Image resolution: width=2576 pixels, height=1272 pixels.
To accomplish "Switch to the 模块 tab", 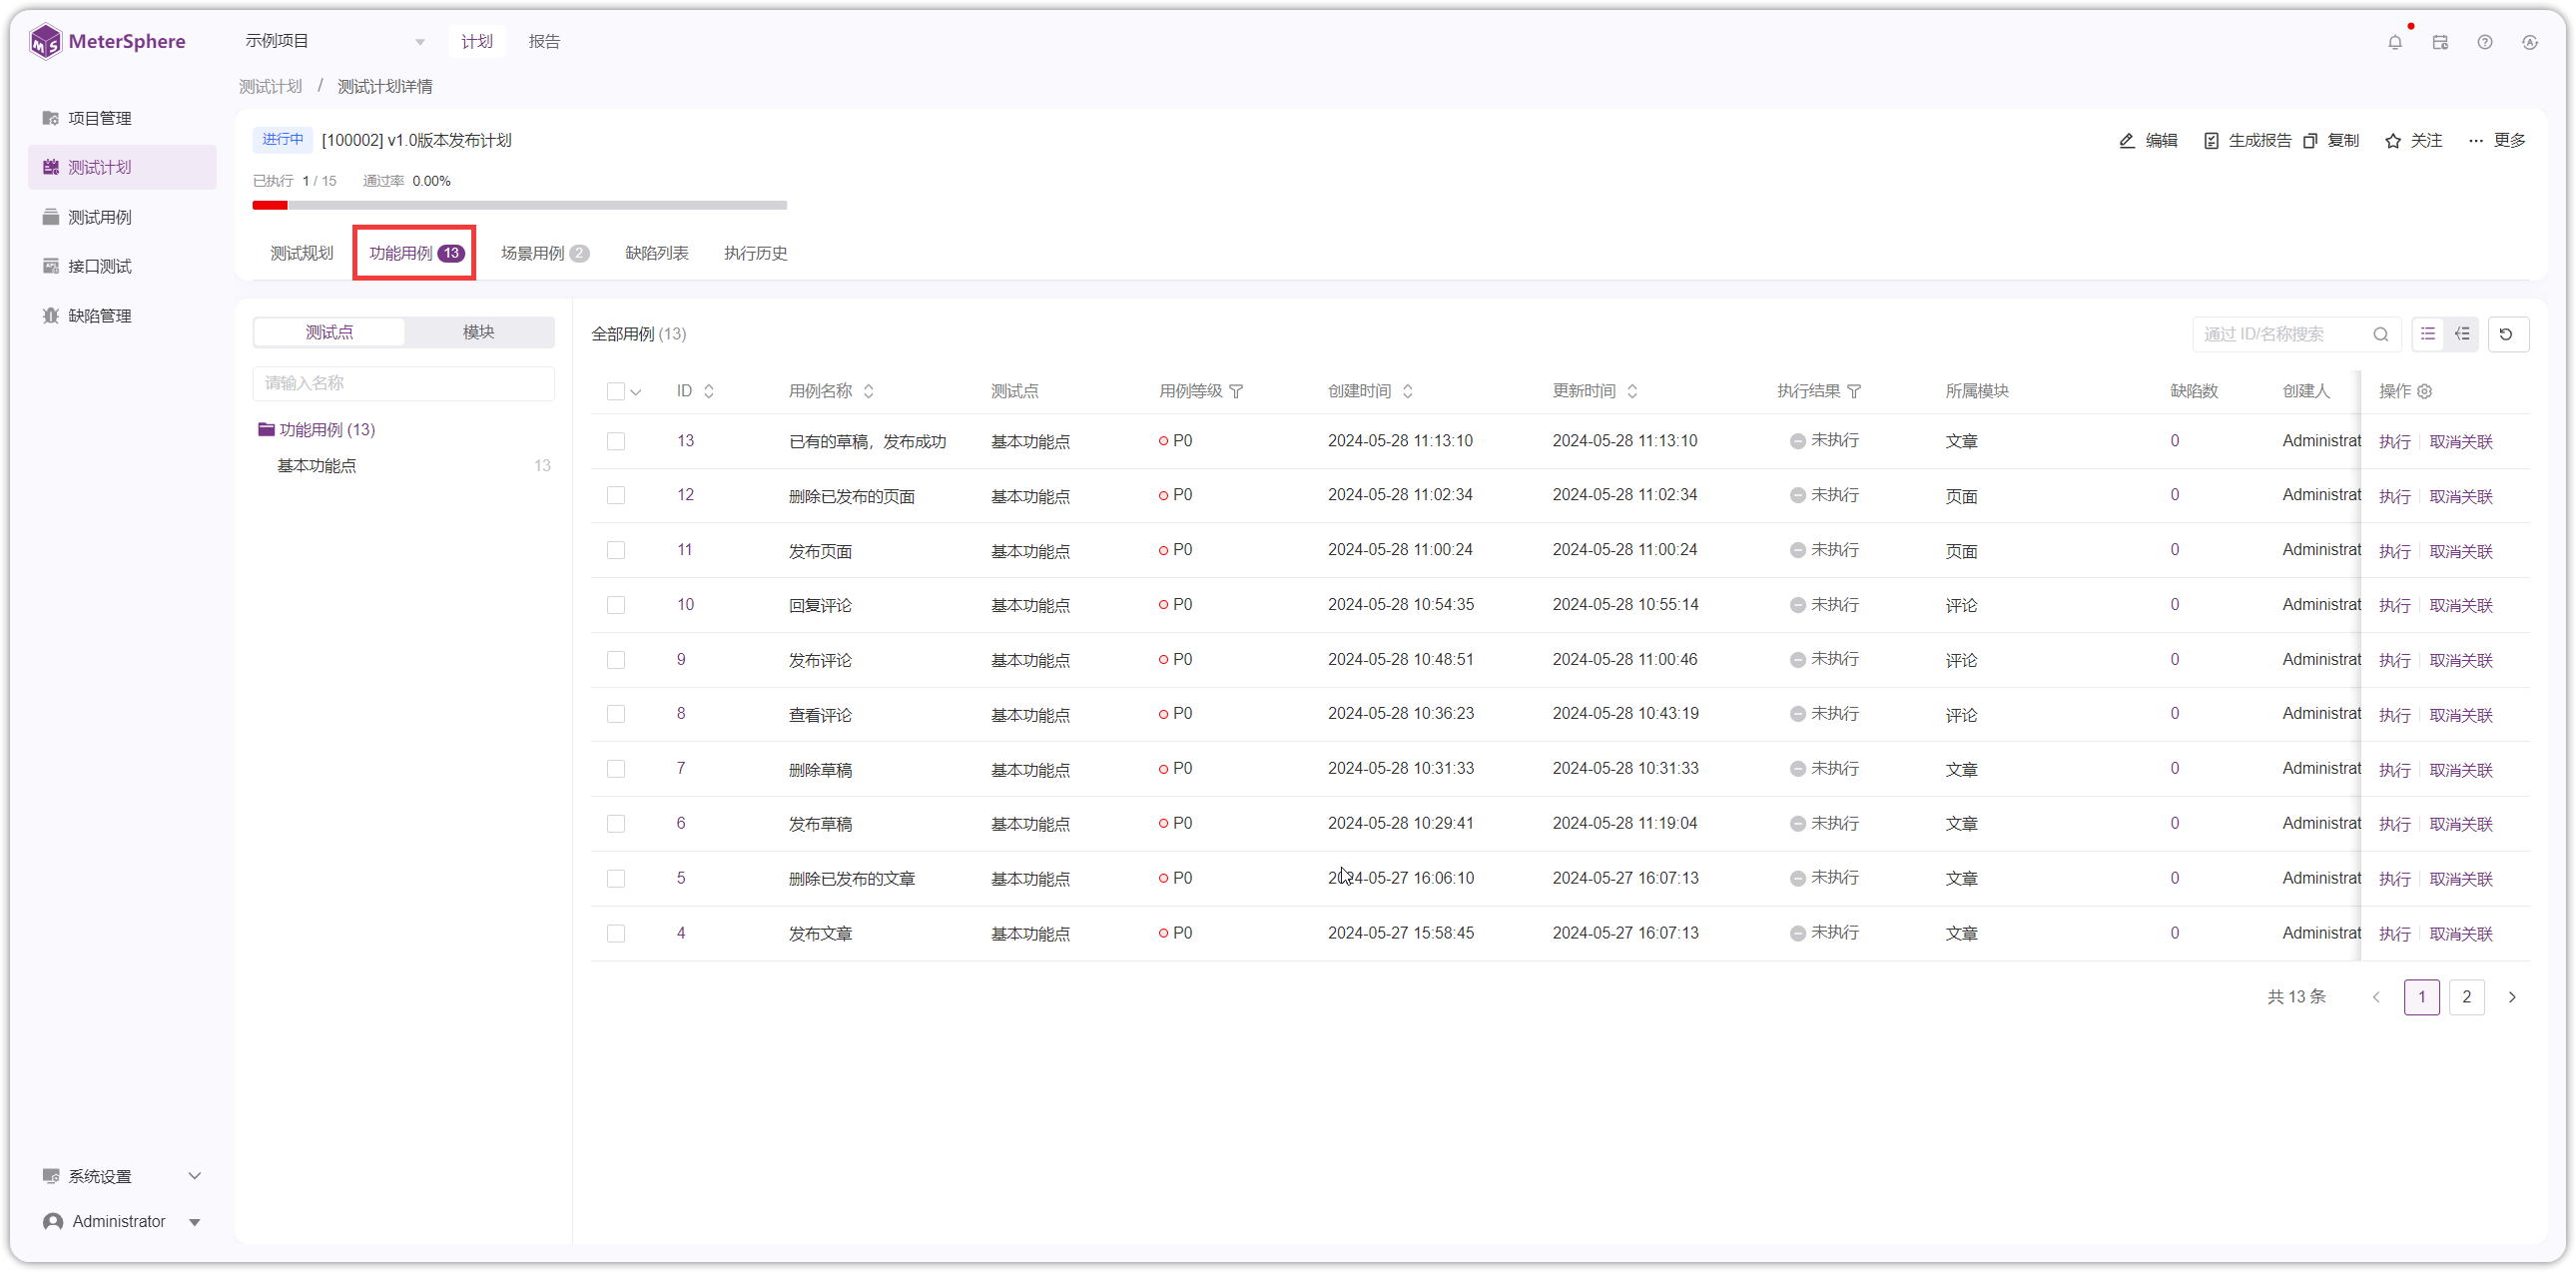I will pyautogui.click(x=479, y=332).
